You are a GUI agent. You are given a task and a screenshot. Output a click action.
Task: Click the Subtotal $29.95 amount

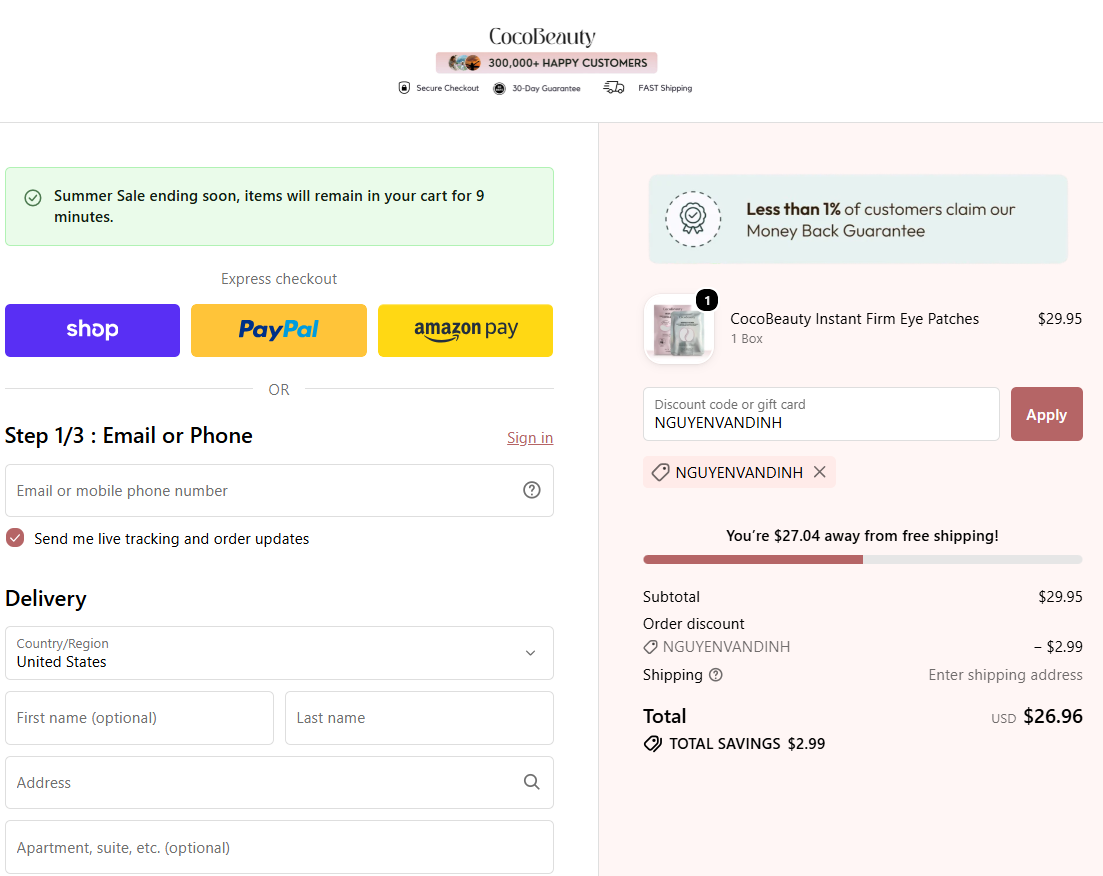click(x=1060, y=597)
